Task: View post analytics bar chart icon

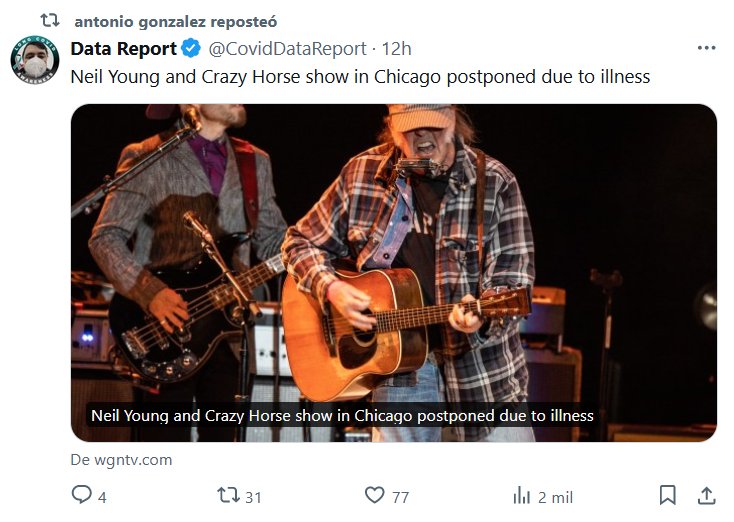Action: point(521,495)
